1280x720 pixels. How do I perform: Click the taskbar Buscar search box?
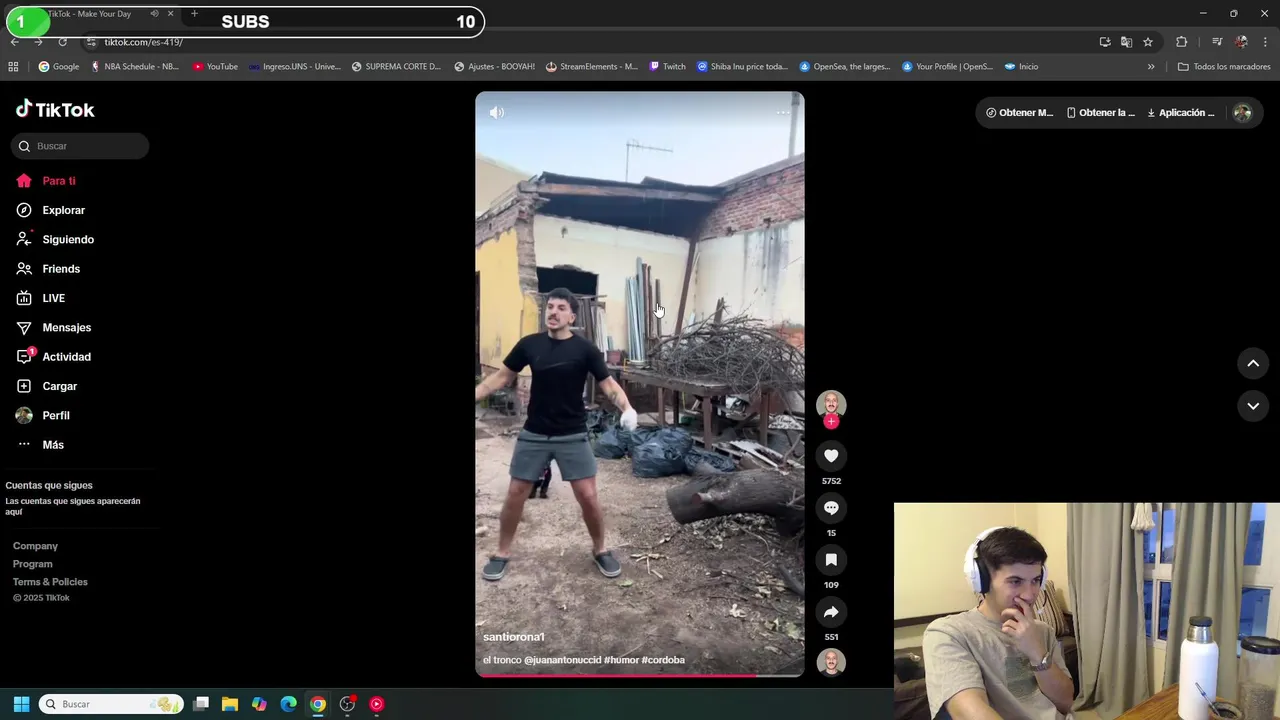(111, 704)
